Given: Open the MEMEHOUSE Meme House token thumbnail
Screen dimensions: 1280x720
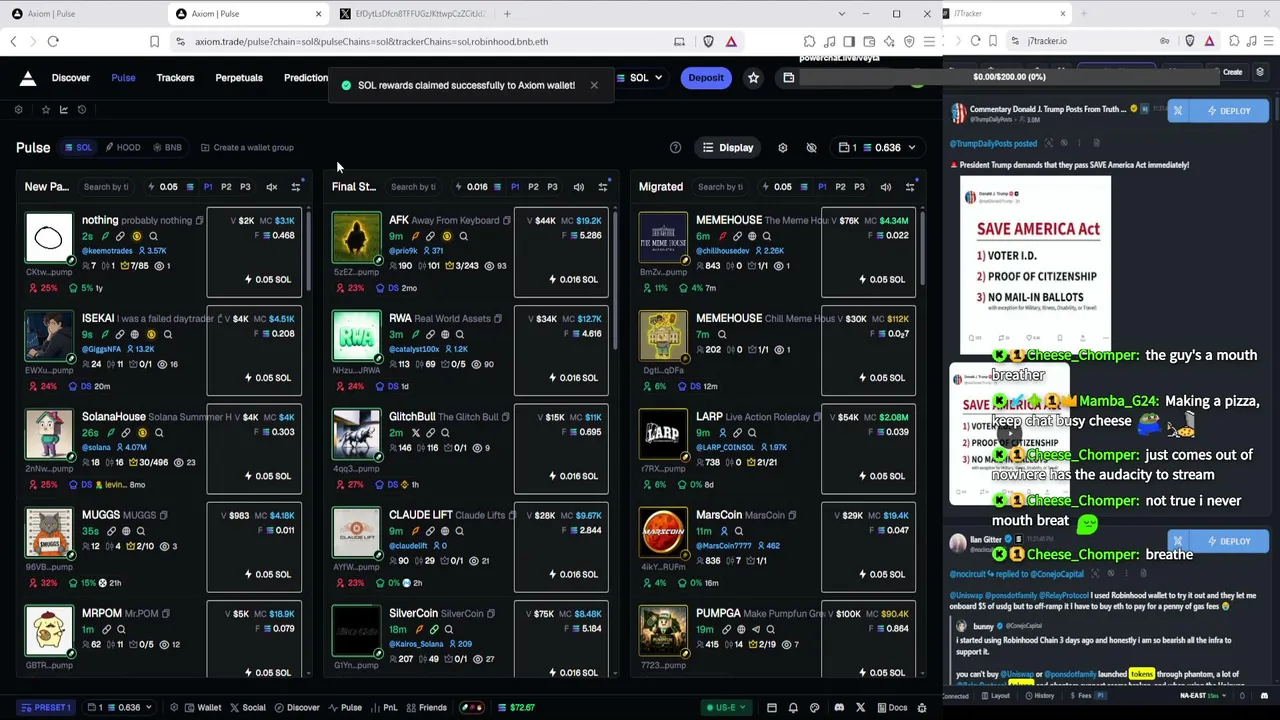Looking at the screenshot, I should tap(663, 238).
